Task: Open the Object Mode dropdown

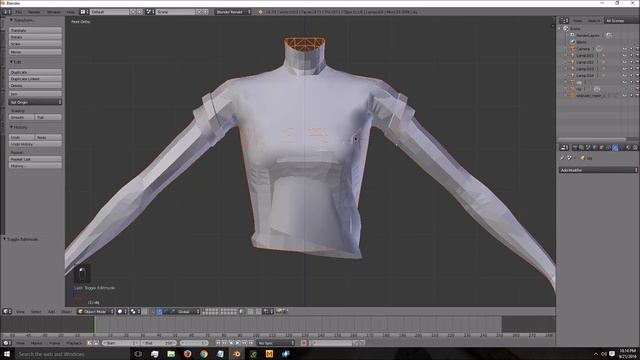Action: point(96,311)
